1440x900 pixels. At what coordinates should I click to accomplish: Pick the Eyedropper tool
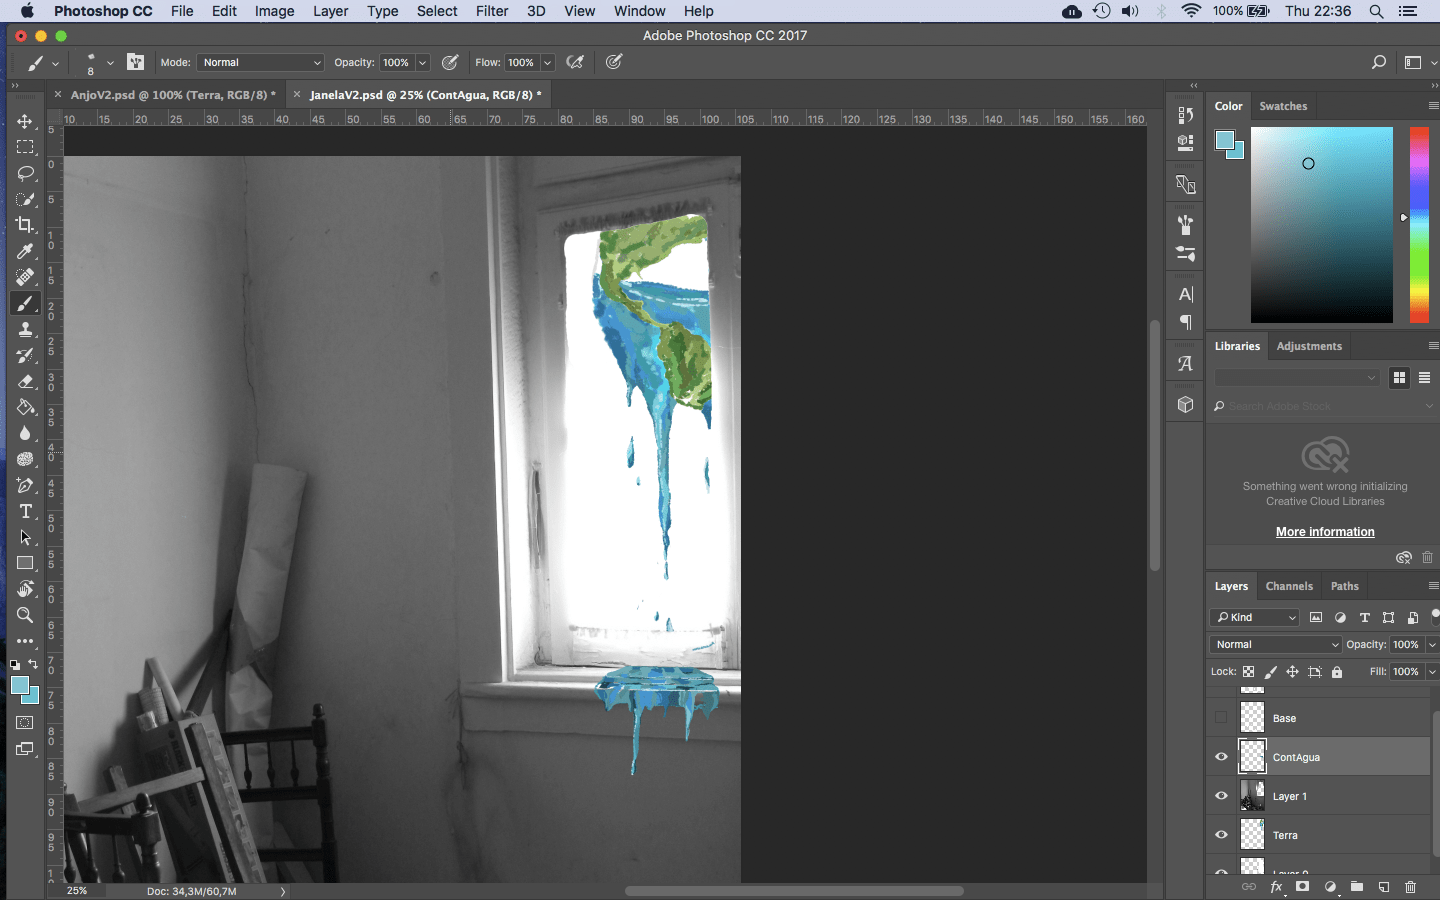click(x=25, y=251)
